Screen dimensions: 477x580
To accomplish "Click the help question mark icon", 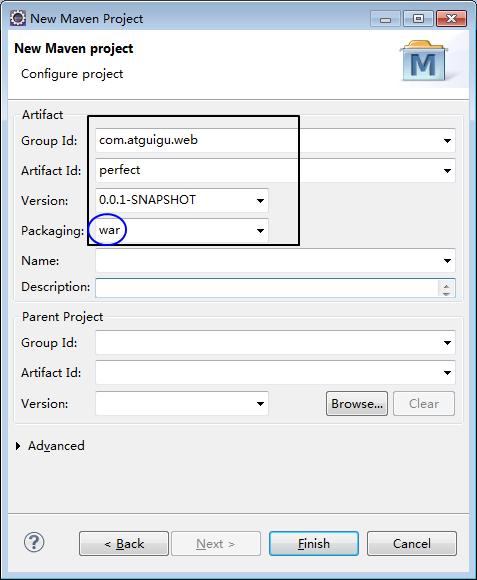I will (x=34, y=542).
